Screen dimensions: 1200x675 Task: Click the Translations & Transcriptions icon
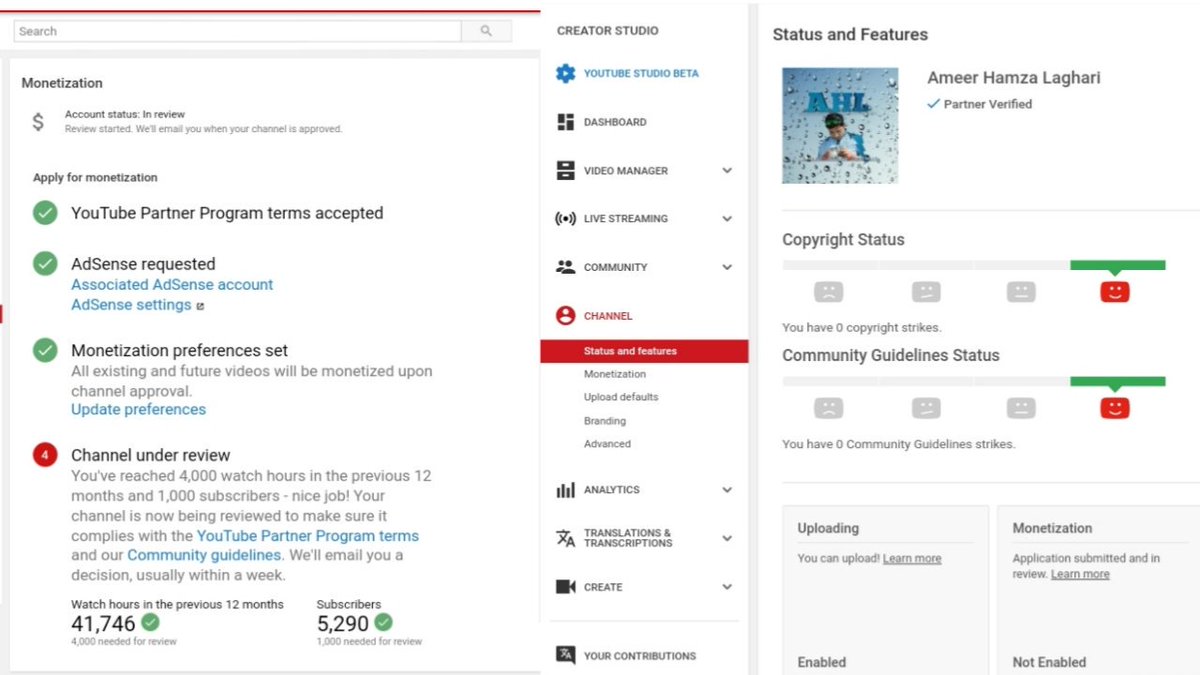565,538
